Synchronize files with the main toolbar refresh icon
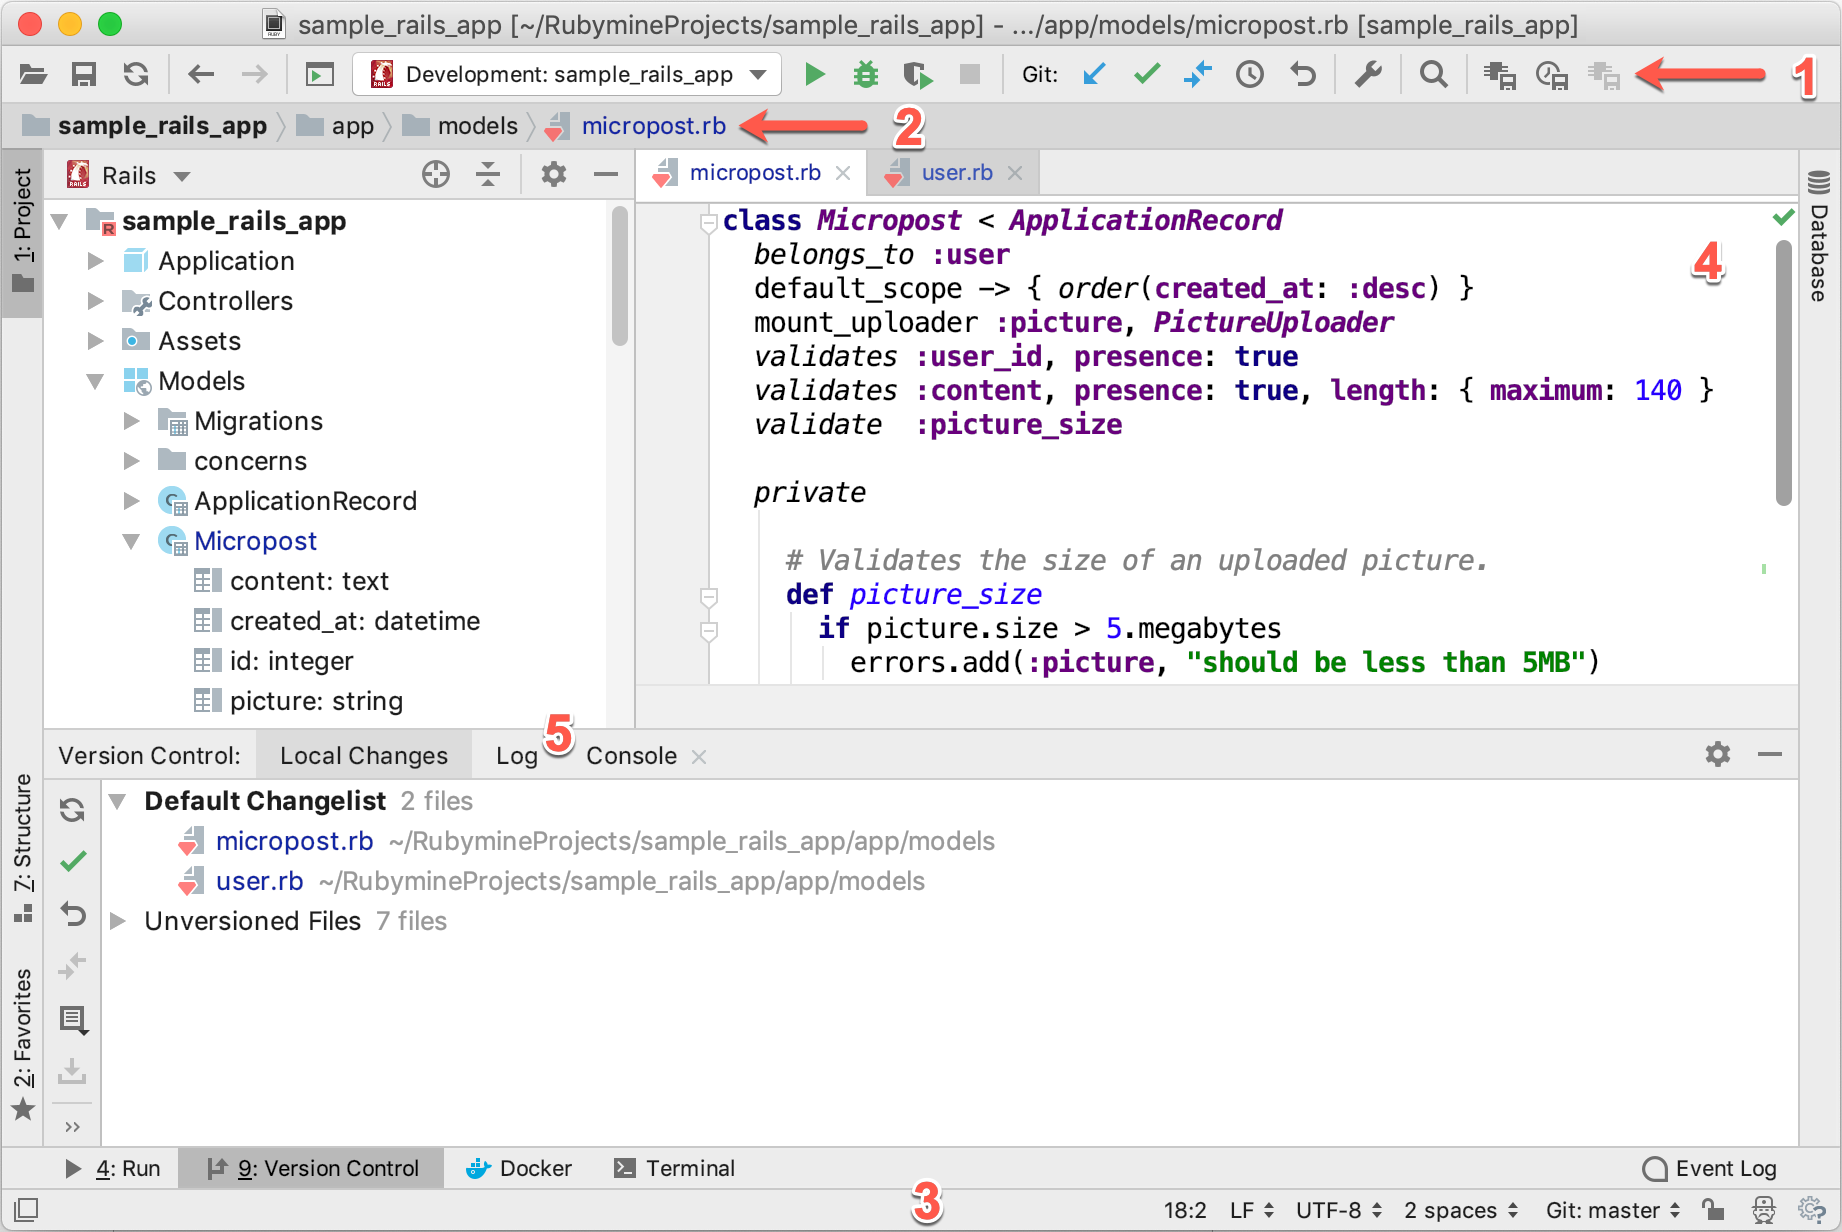Viewport: 1842px width, 1232px height. tap(136, 74)
